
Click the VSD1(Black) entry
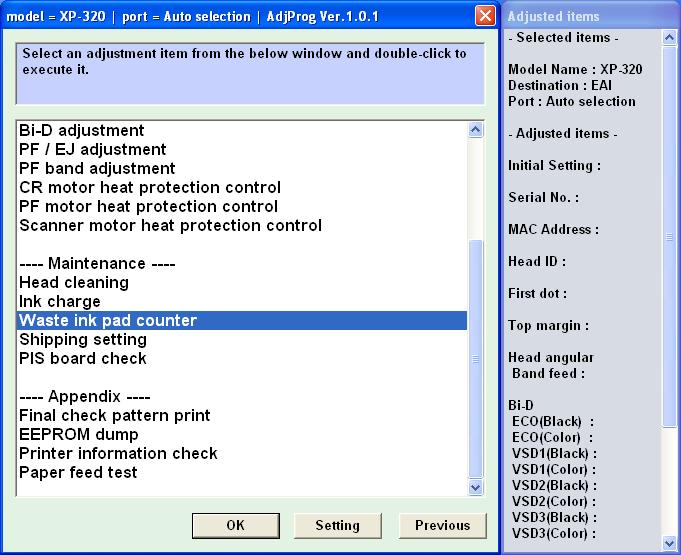coord(554,454)
